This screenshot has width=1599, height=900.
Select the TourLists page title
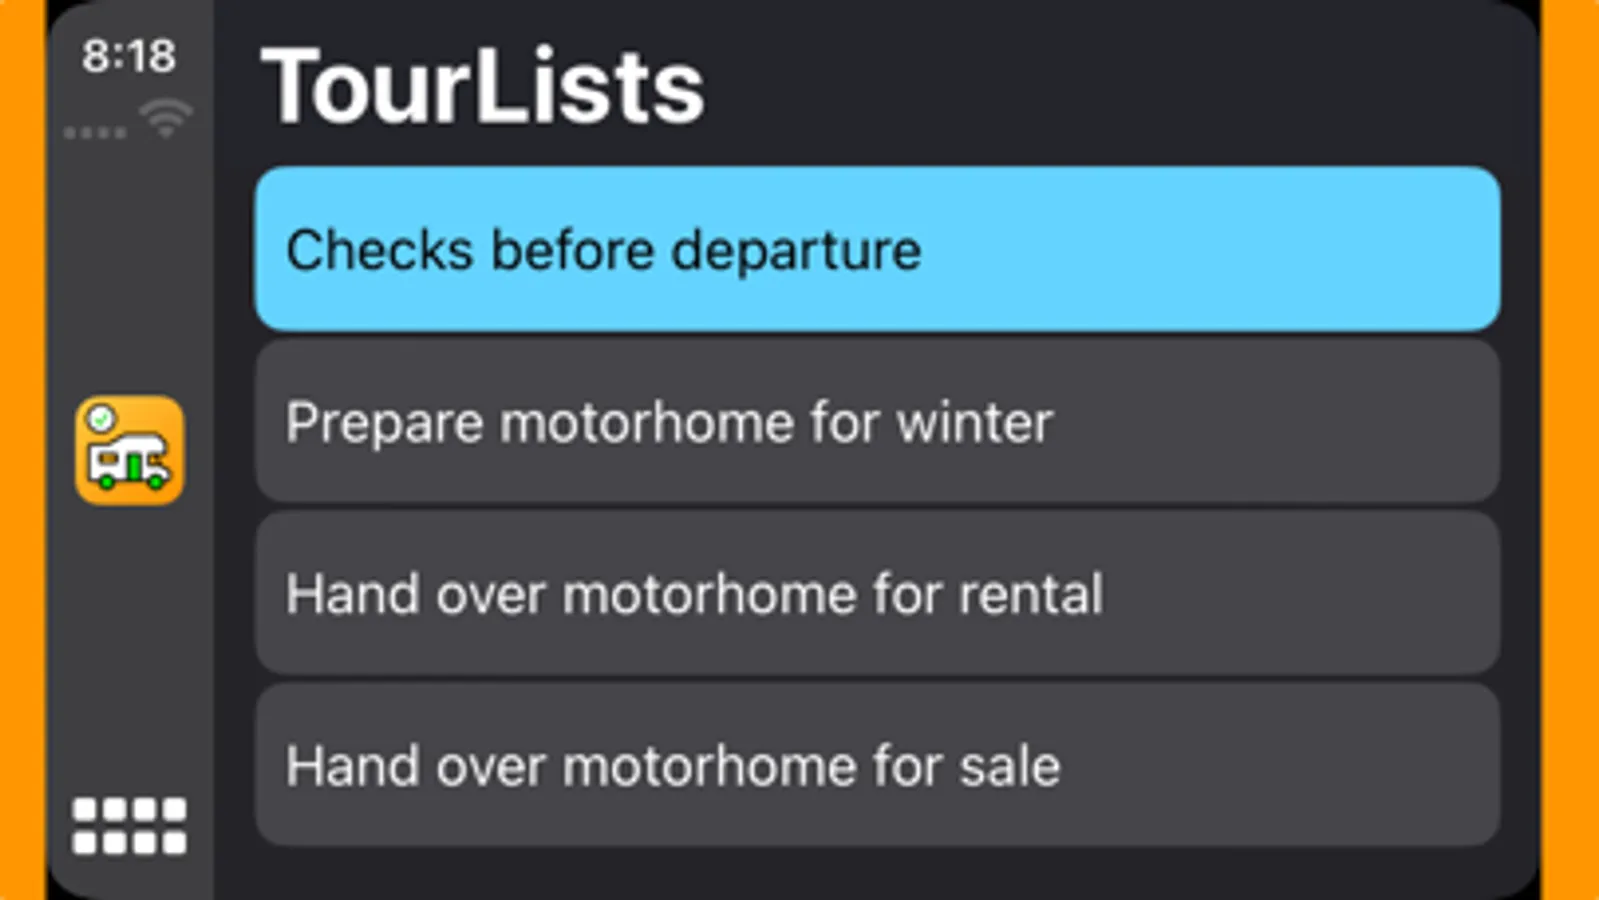pyautogui.click(x=483, y=87)
